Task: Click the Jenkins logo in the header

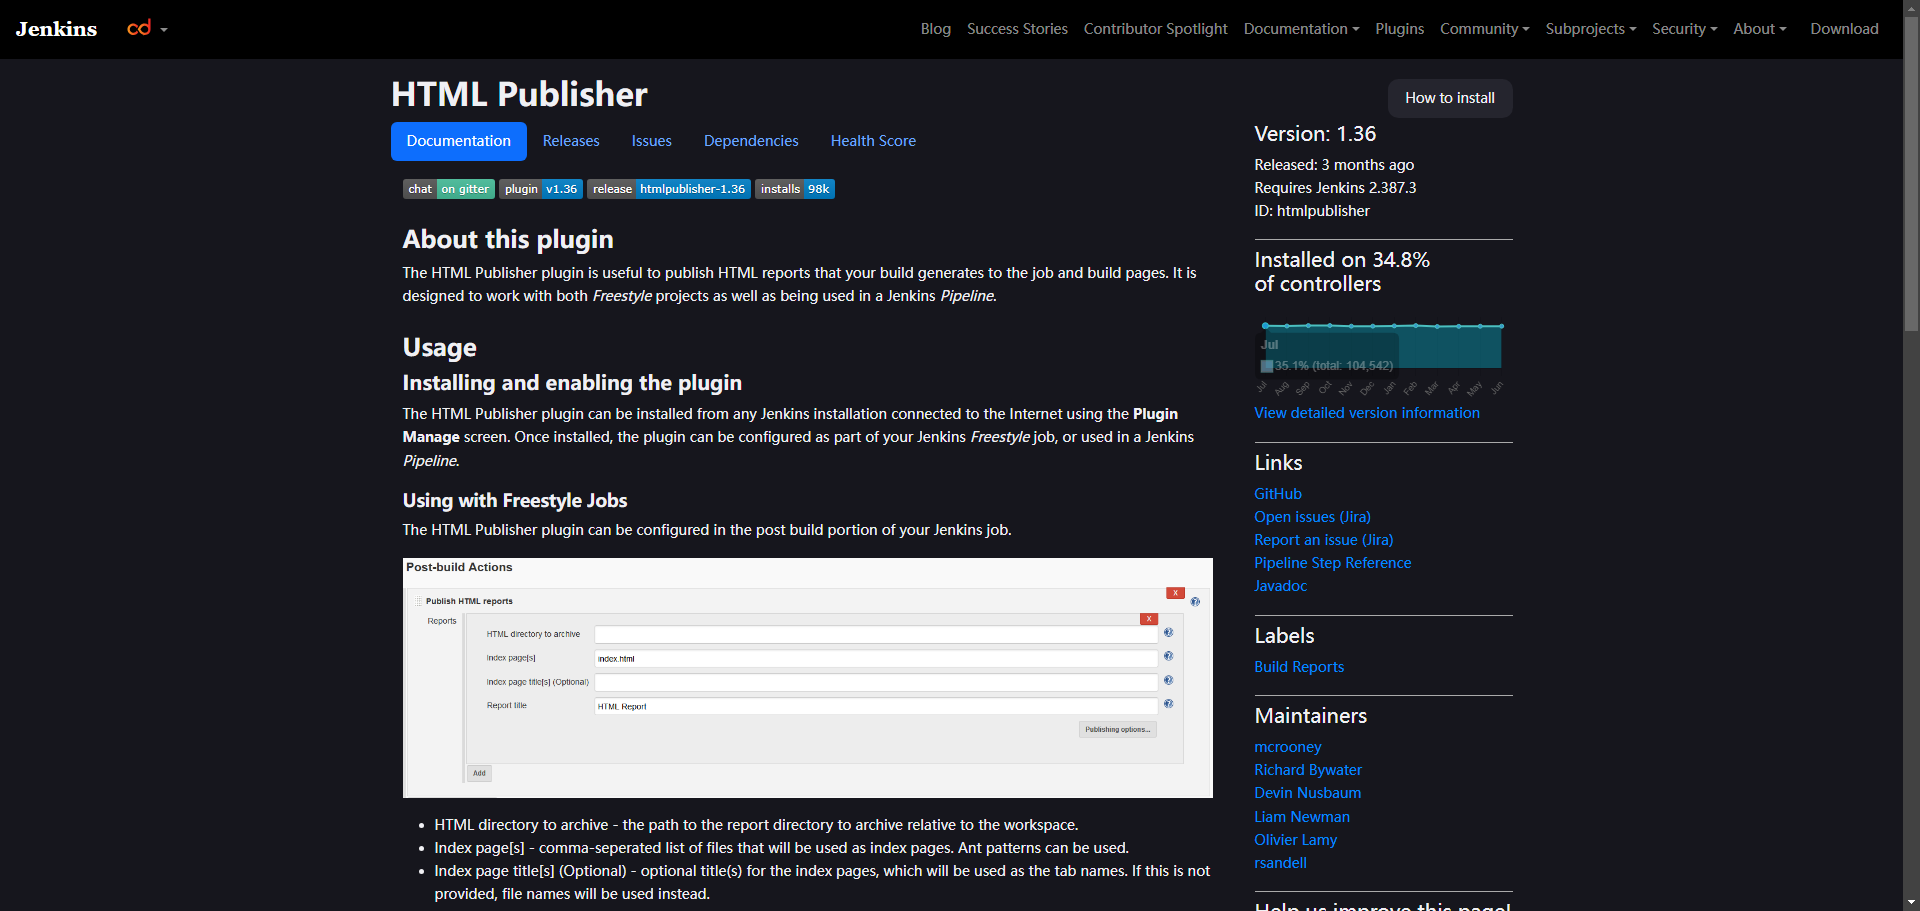Action: (x=56, y=29)
